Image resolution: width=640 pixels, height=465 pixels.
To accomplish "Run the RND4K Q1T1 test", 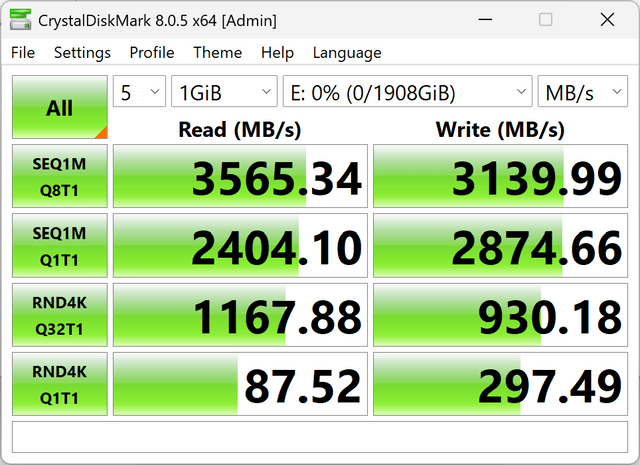I will [x=60, y=384].
